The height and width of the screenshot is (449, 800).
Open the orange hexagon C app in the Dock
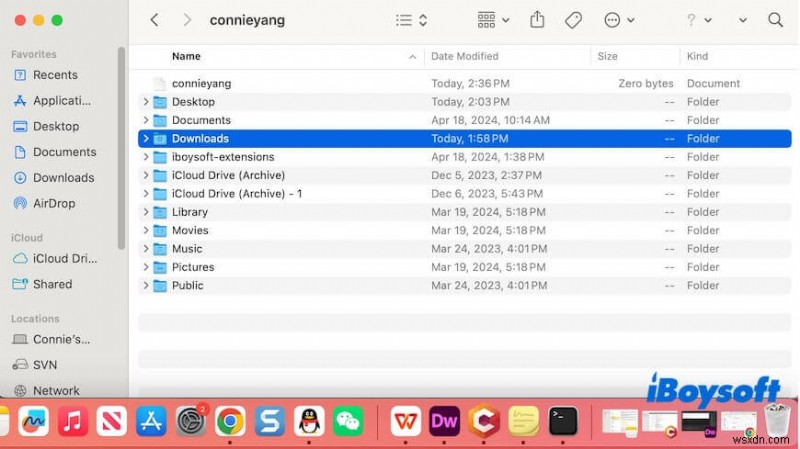[484, 421]
